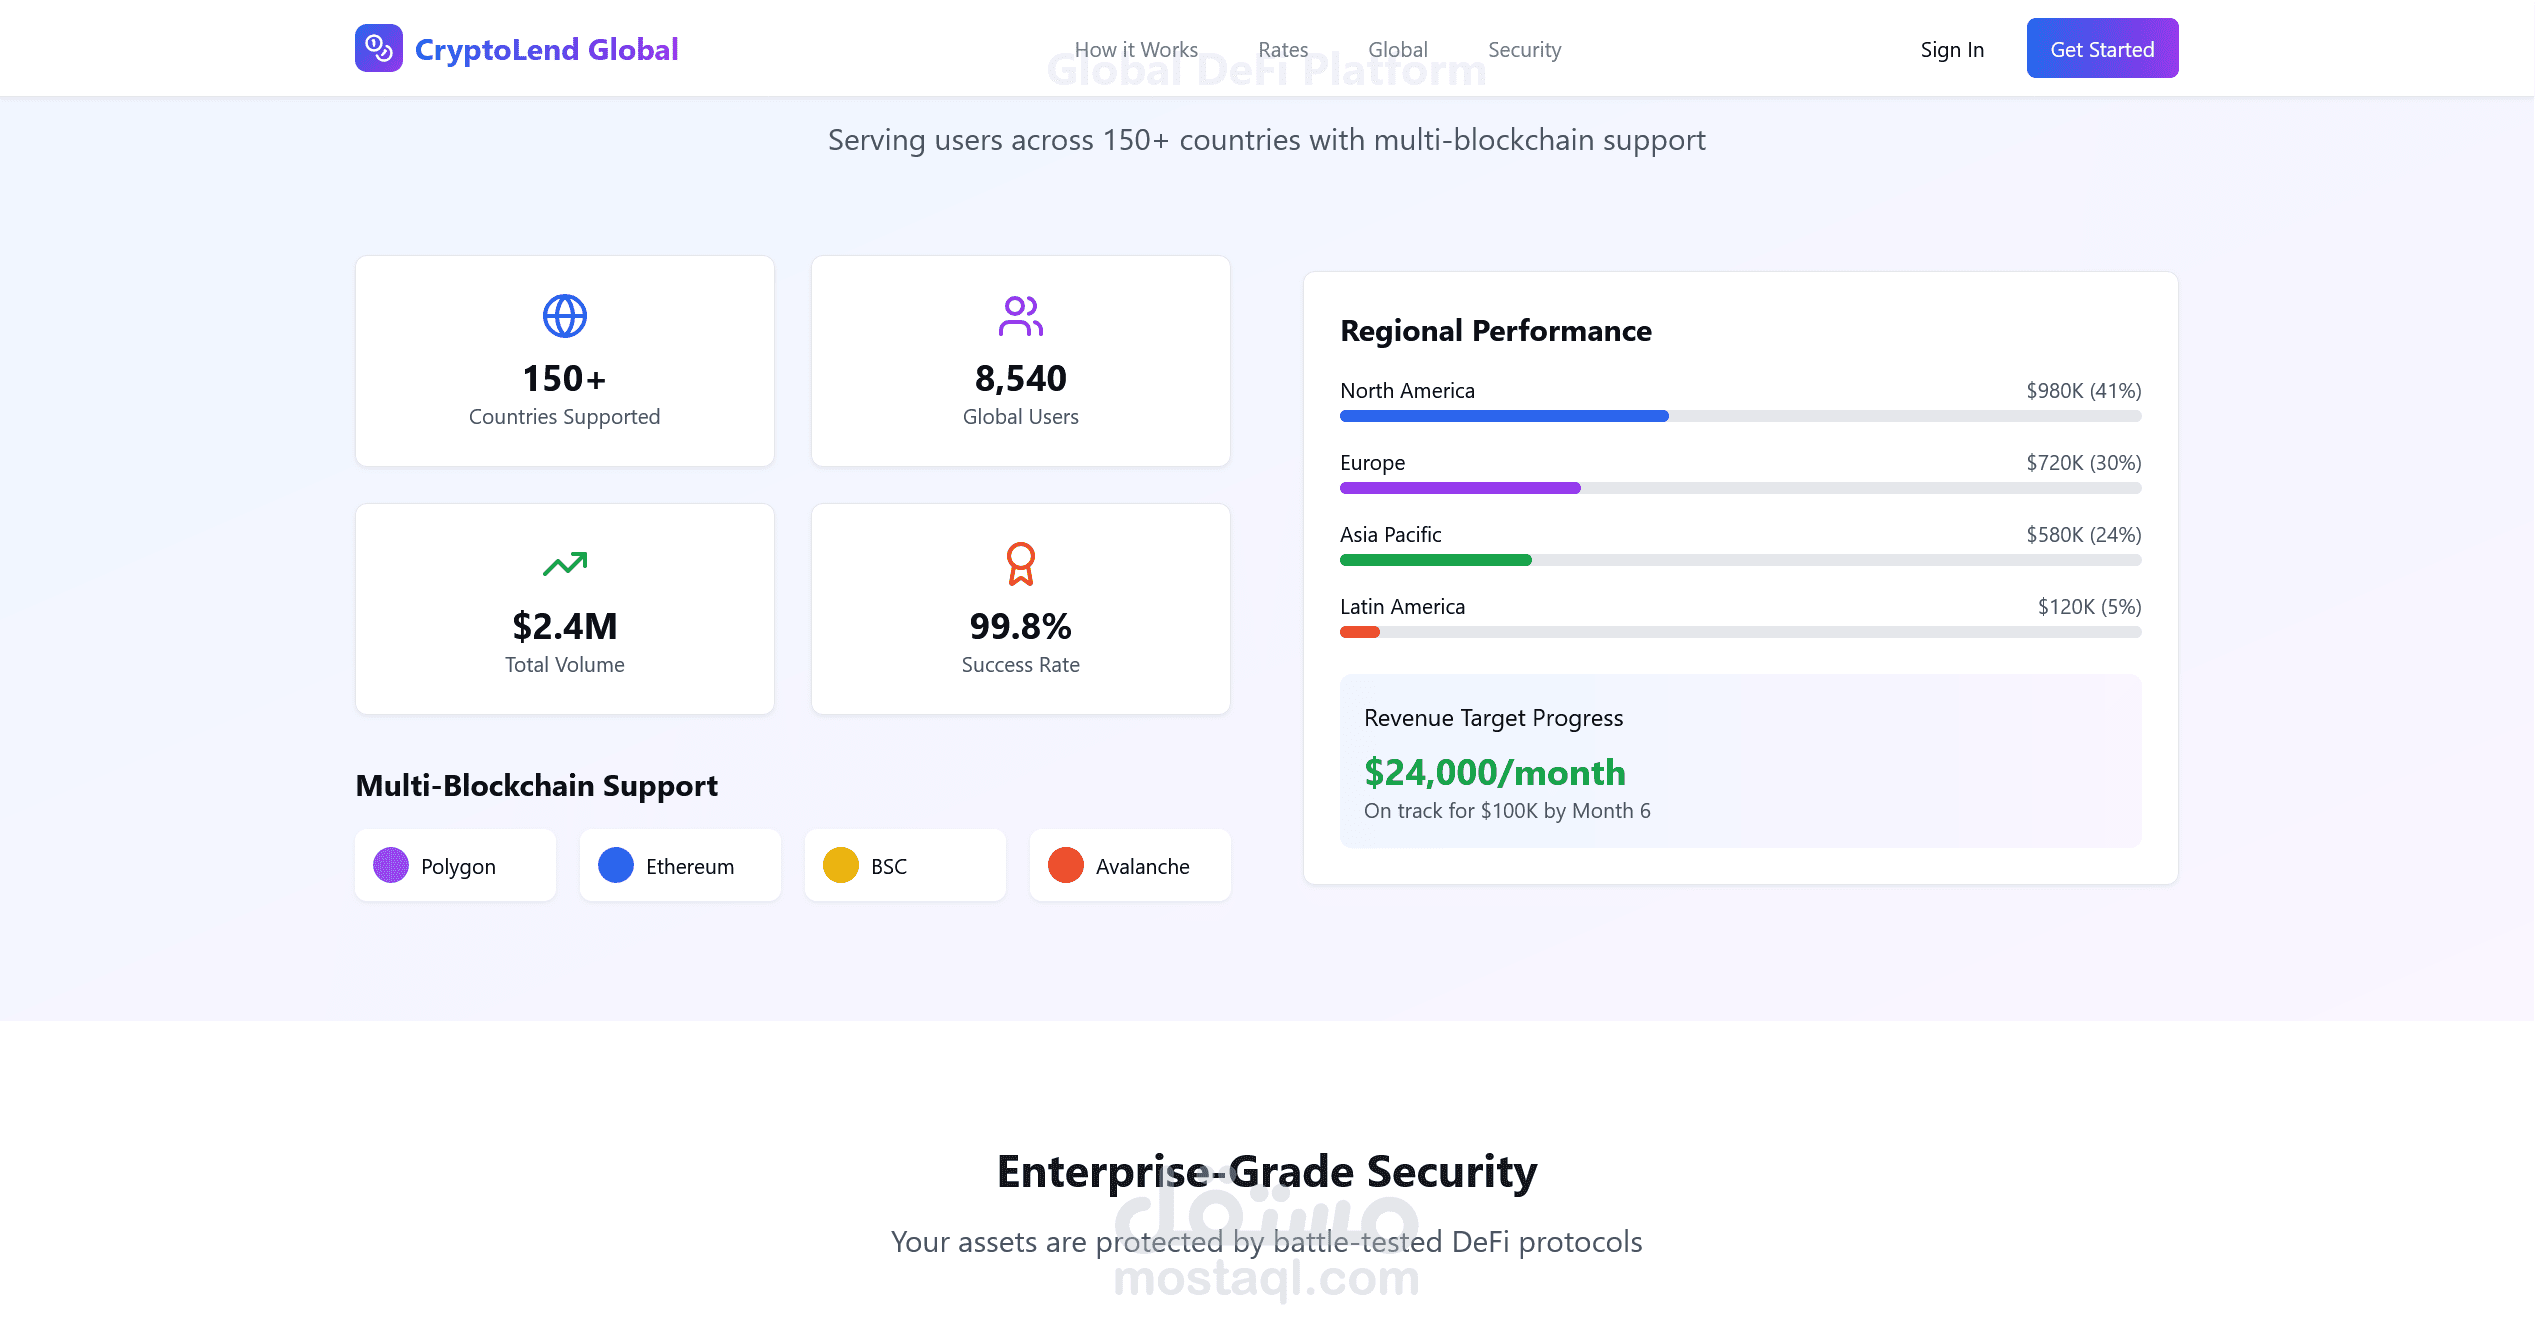The width and height of the screenshot is (2535, 1332).
Task: Open the How it Works nav link
Action: [x=1136, y=49]
